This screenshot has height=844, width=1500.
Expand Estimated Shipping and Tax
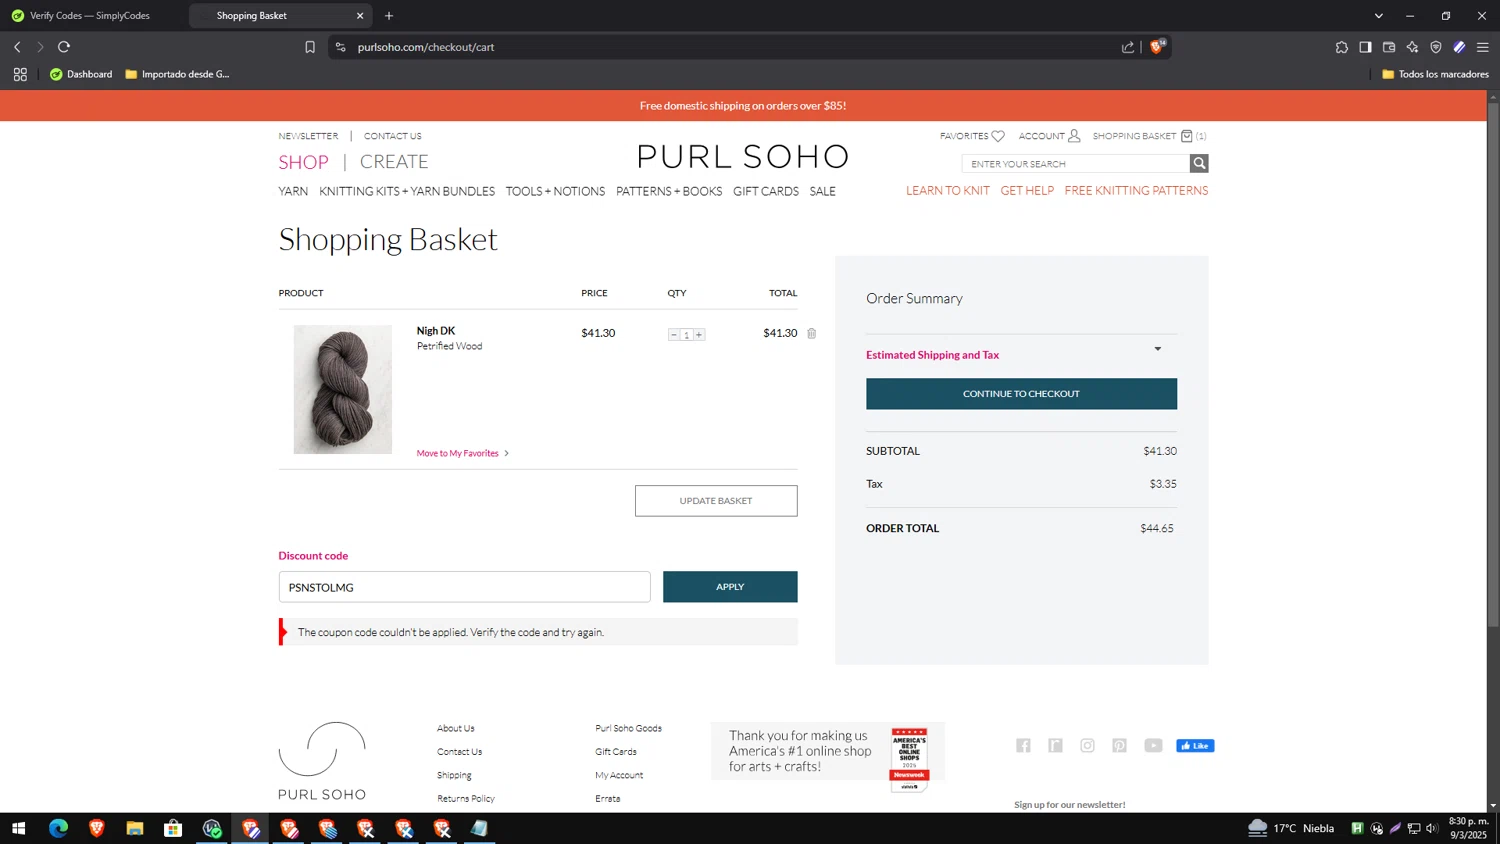pos(1021,355)
